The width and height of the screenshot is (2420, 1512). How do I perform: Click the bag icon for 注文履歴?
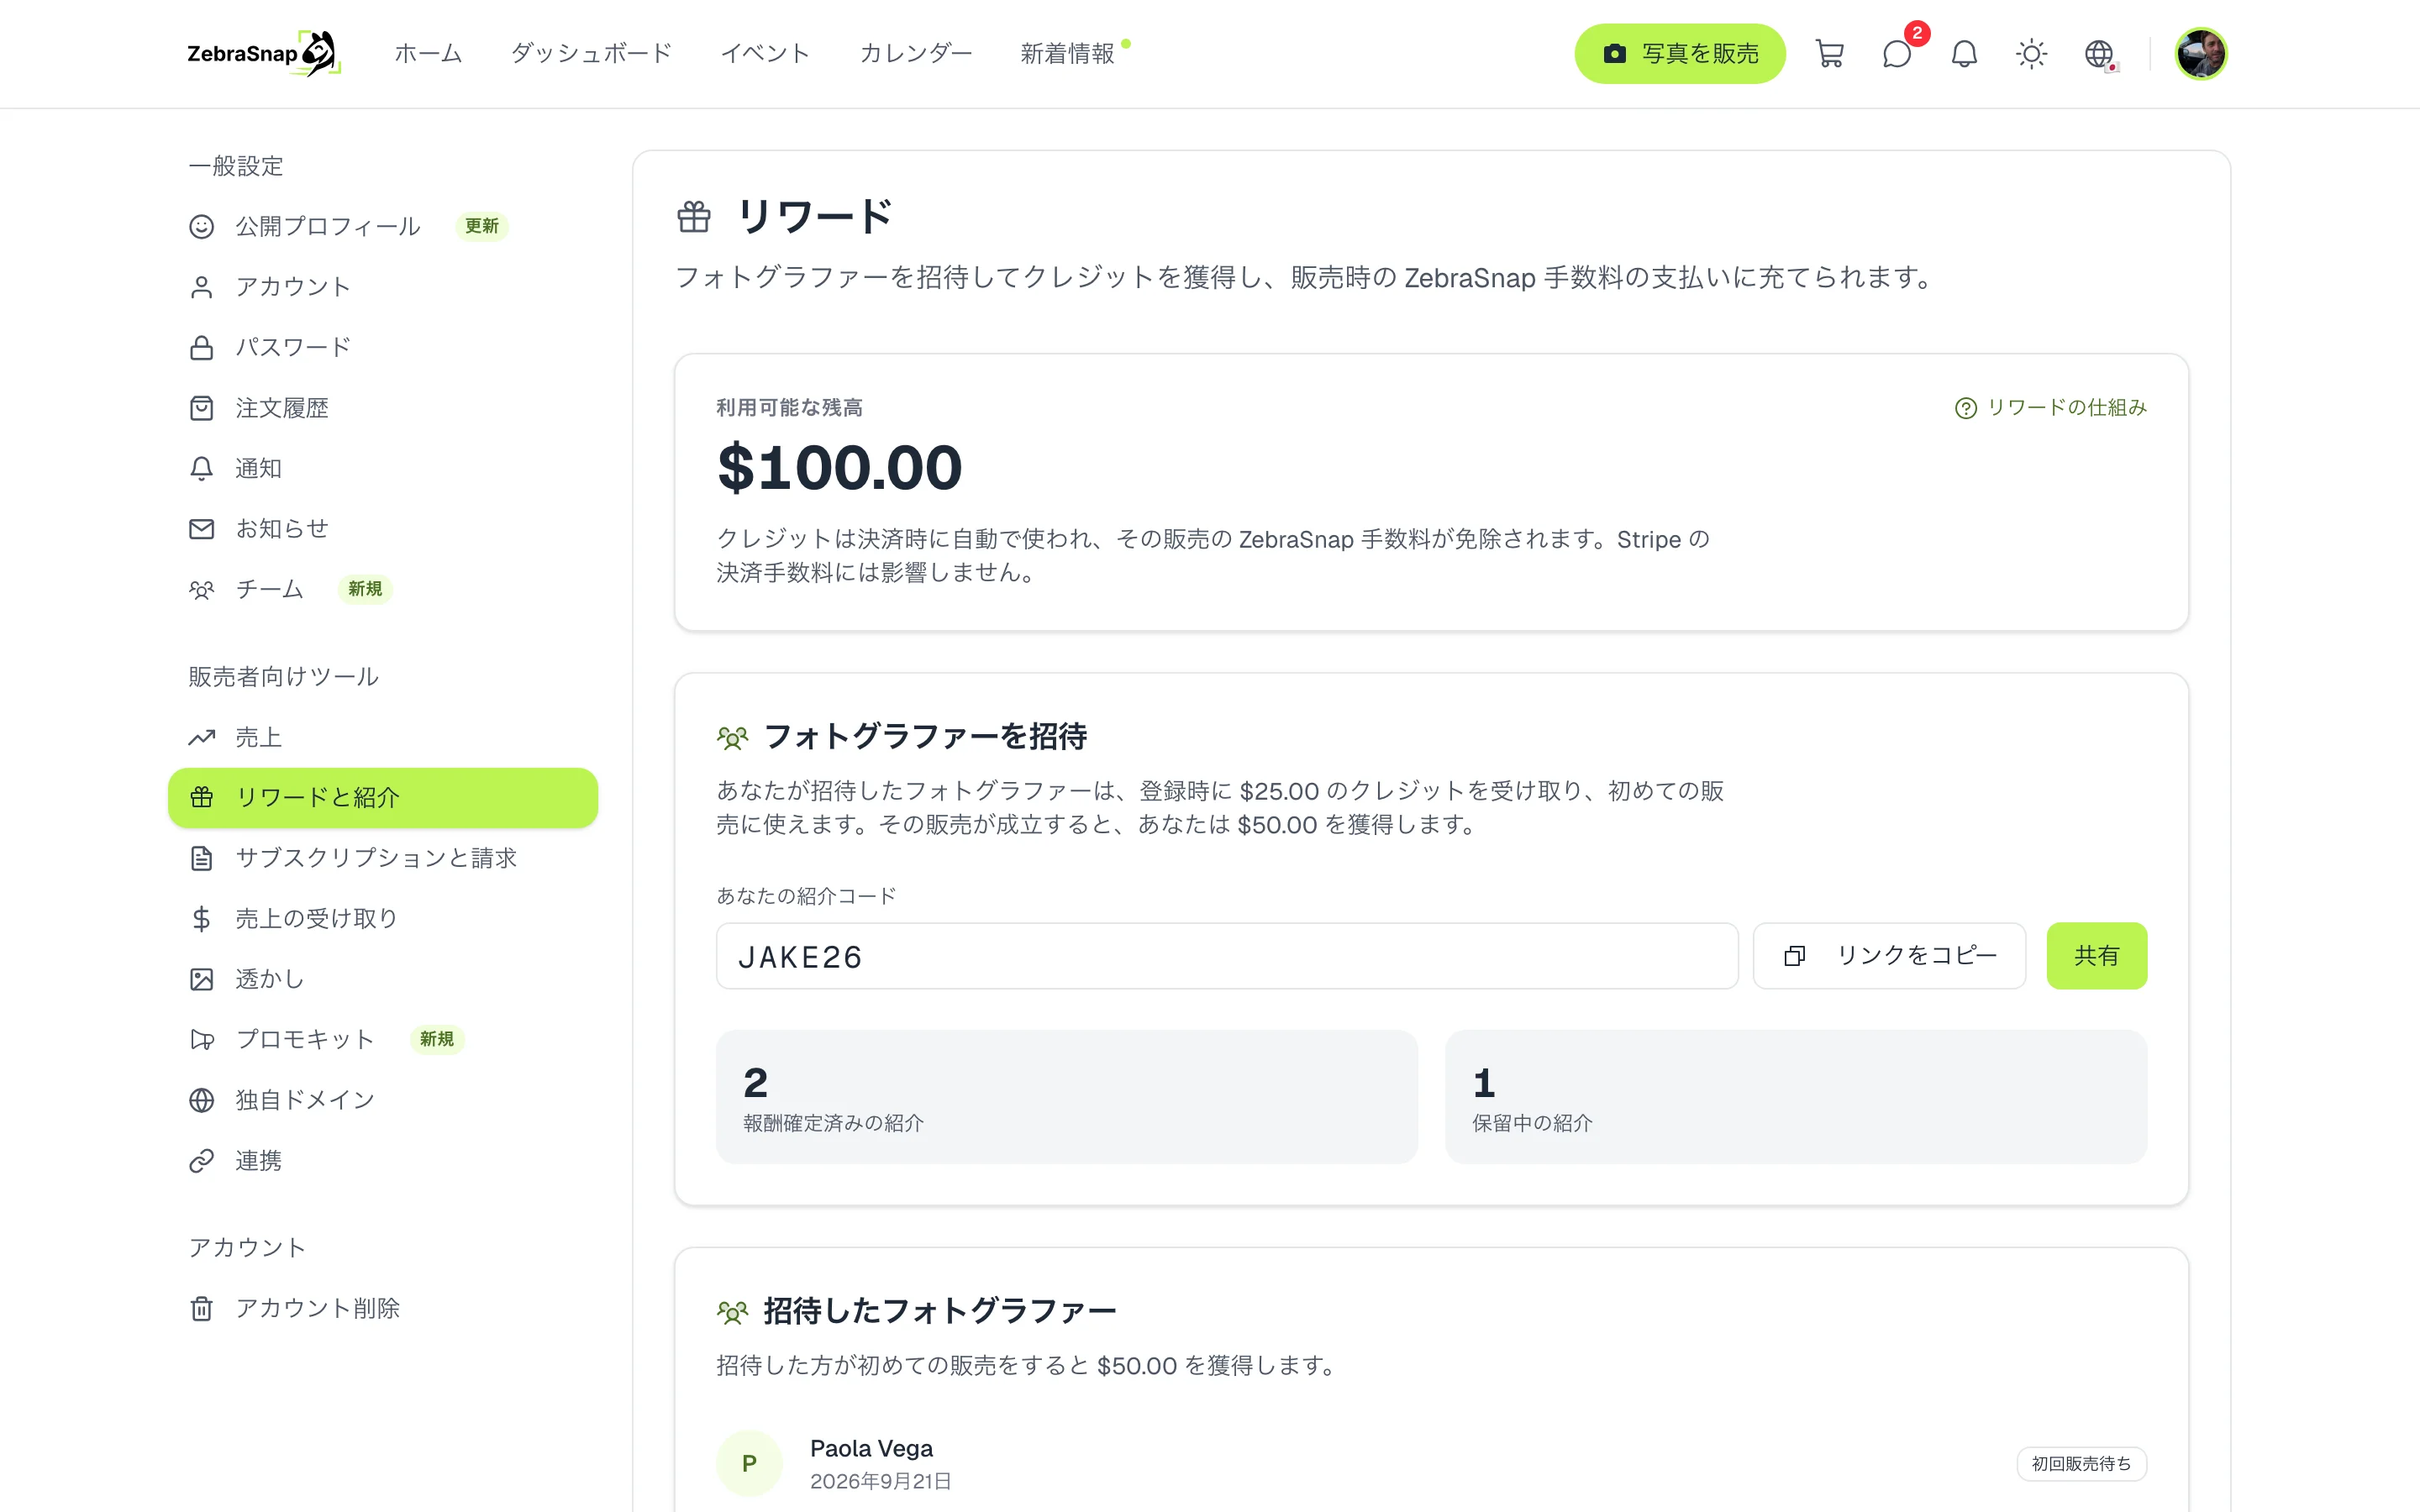pyautogui.click(x=202, y=408)
